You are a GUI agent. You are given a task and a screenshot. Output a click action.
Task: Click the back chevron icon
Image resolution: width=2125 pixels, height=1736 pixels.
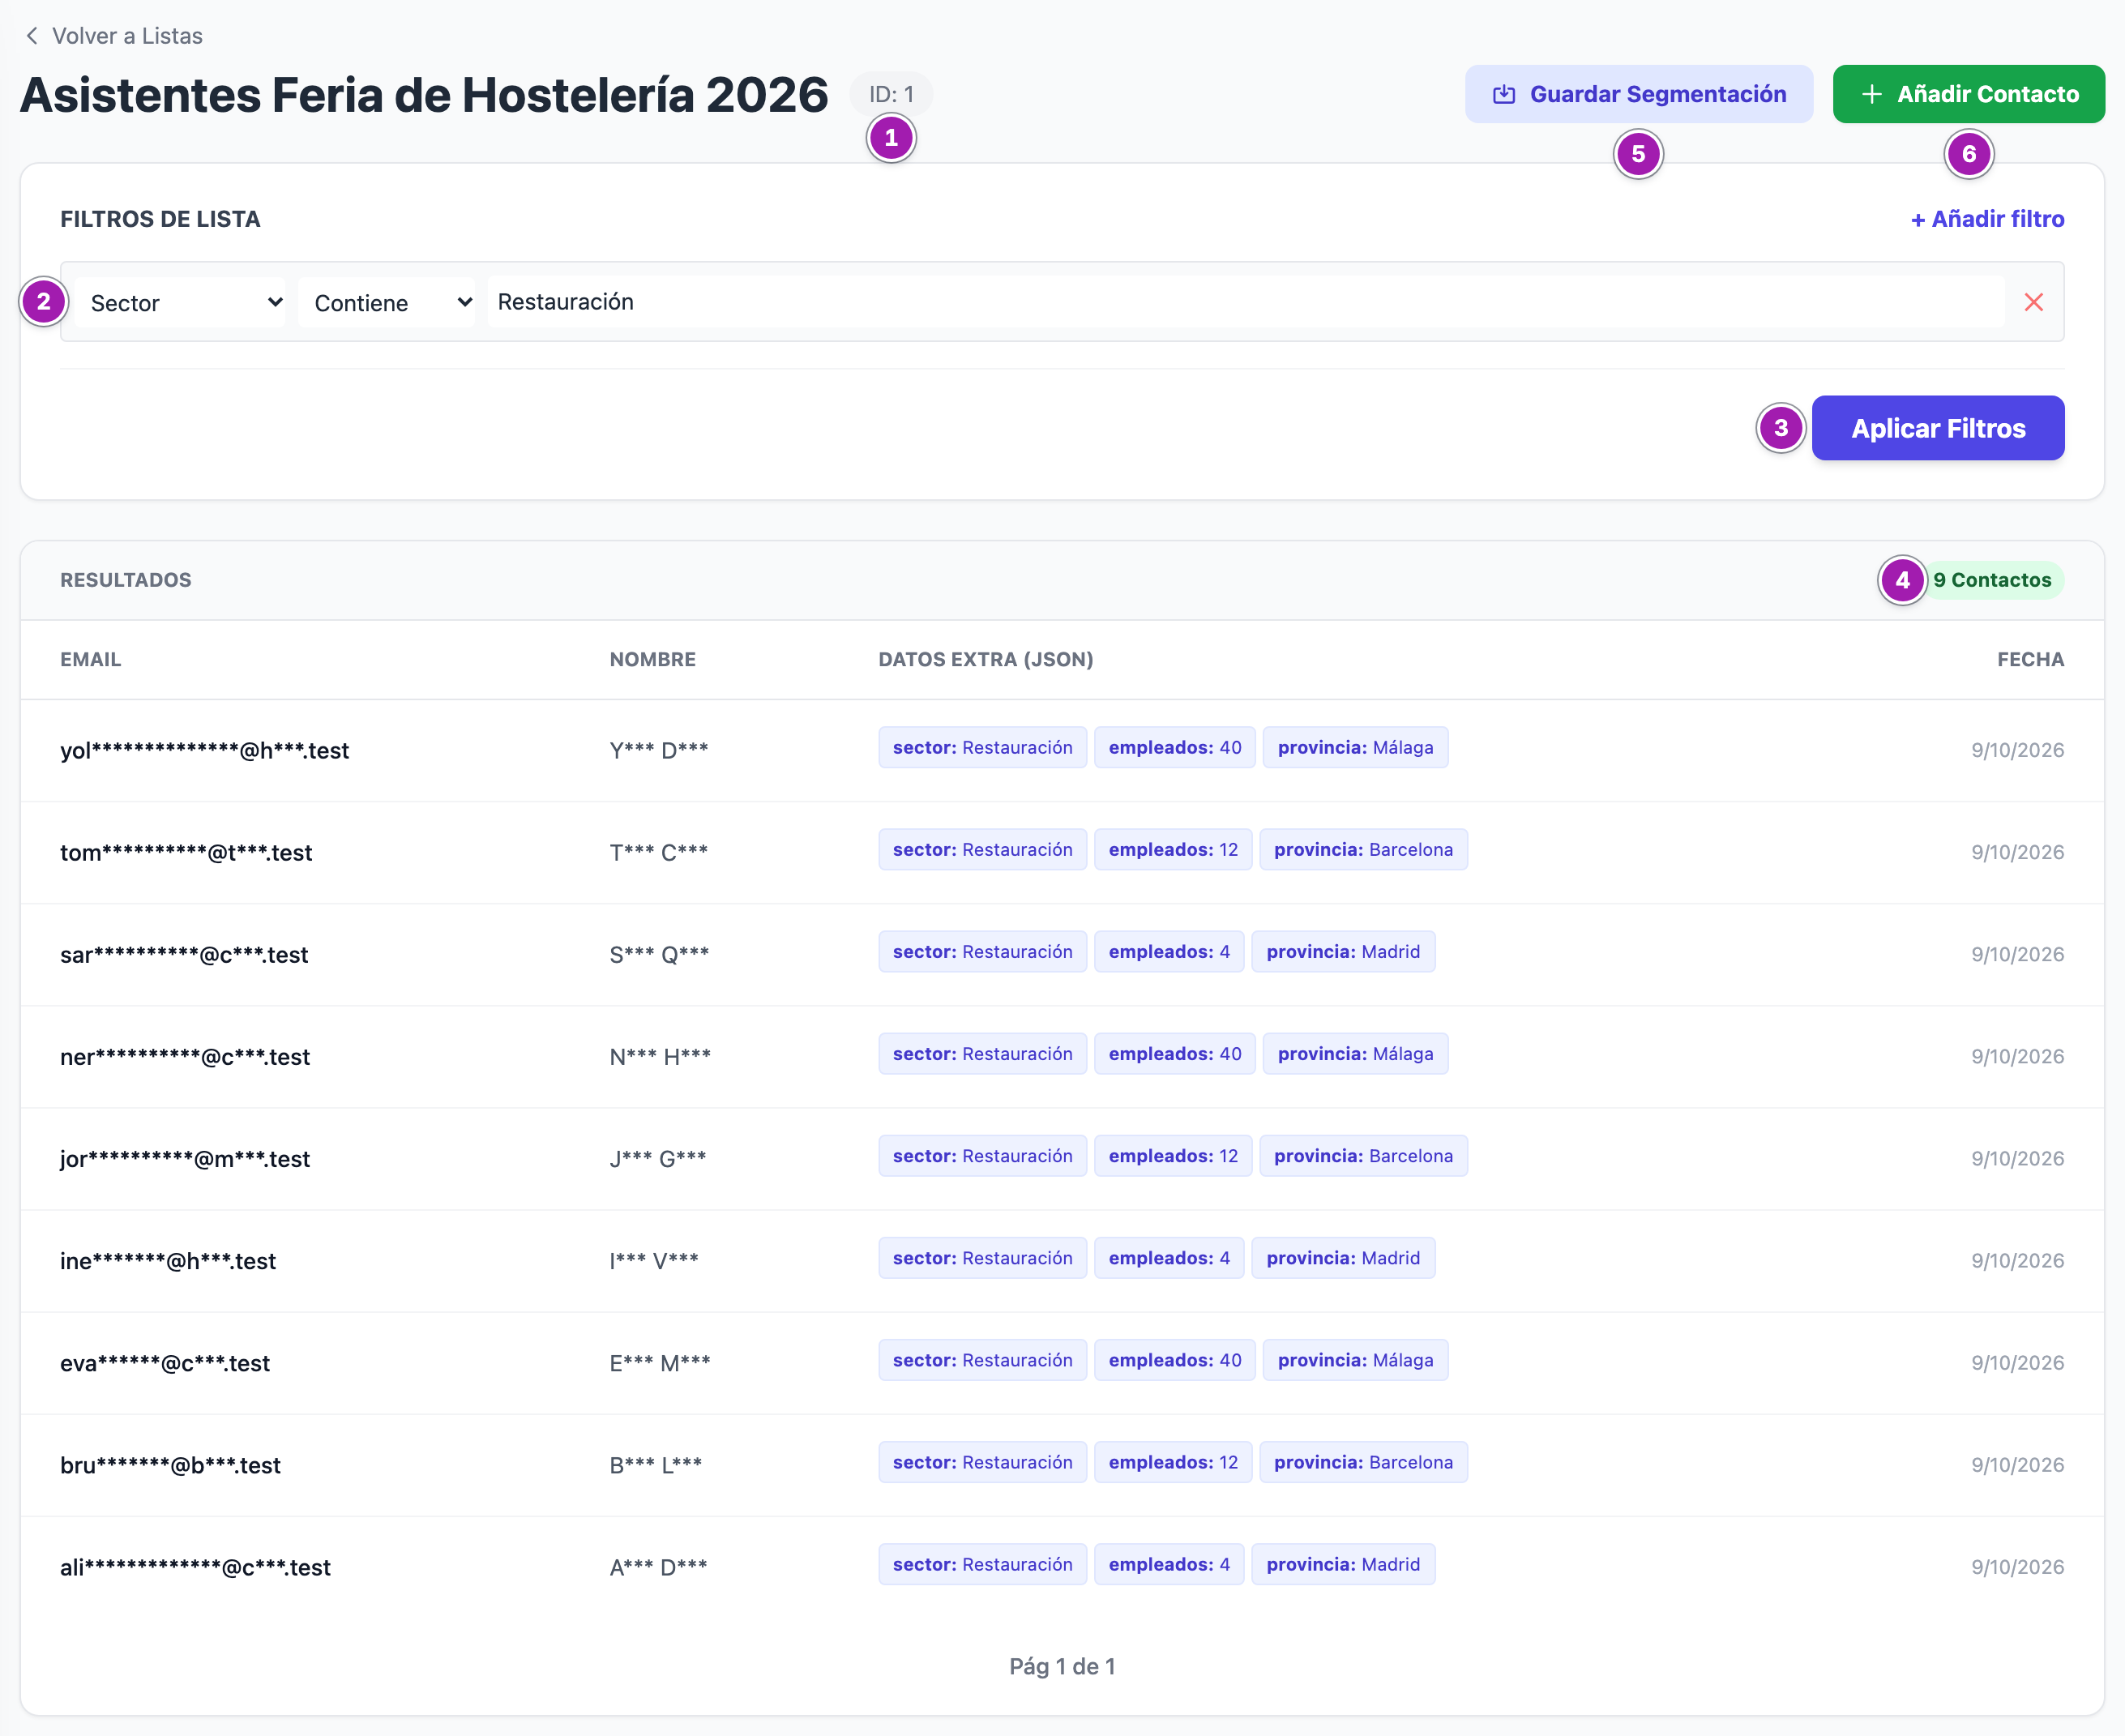click(32, 36)
